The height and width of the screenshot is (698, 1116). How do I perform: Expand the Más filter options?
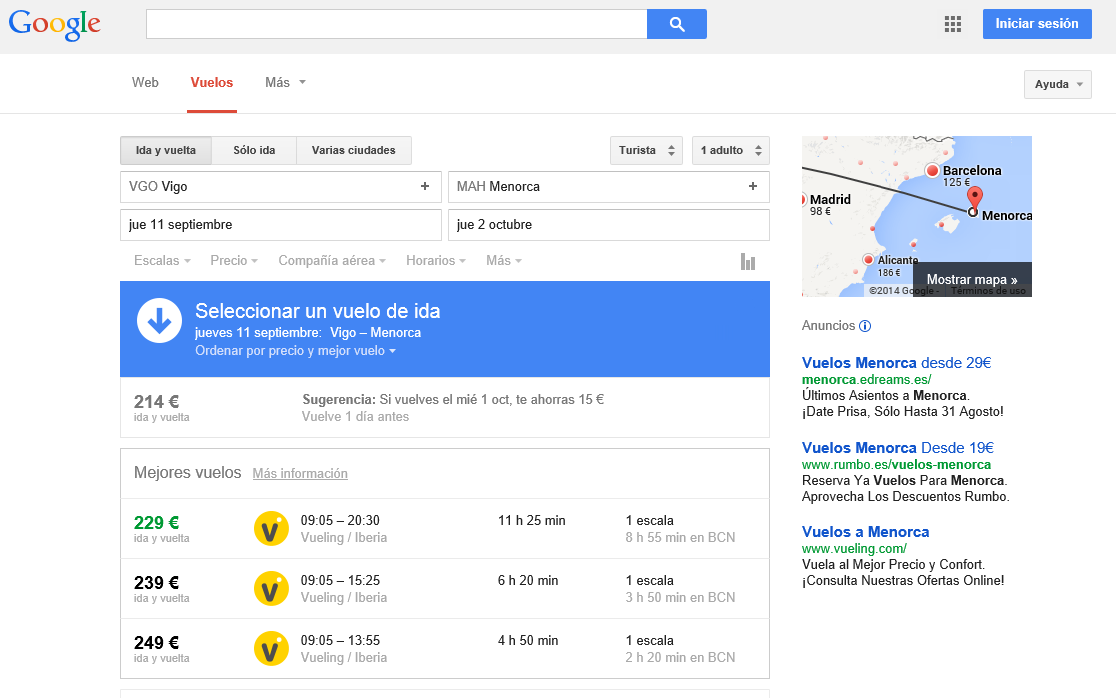pos(504,260)
